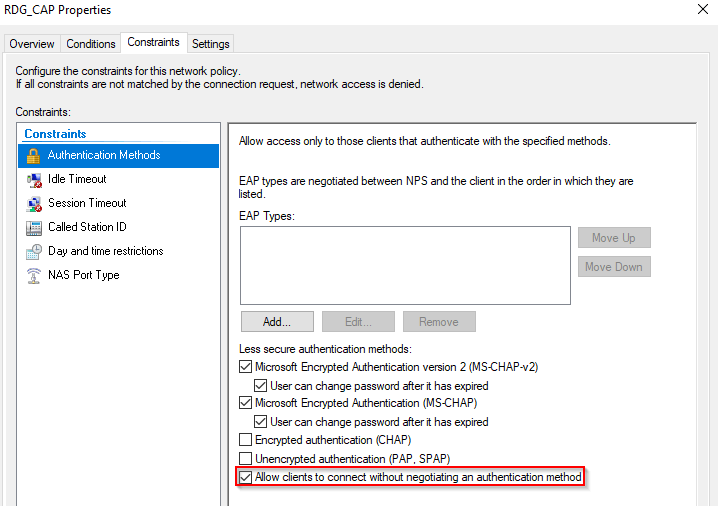The image size is (718, 506).
Task: Click the Idle Timeout icon
Action: coord(33,179)
